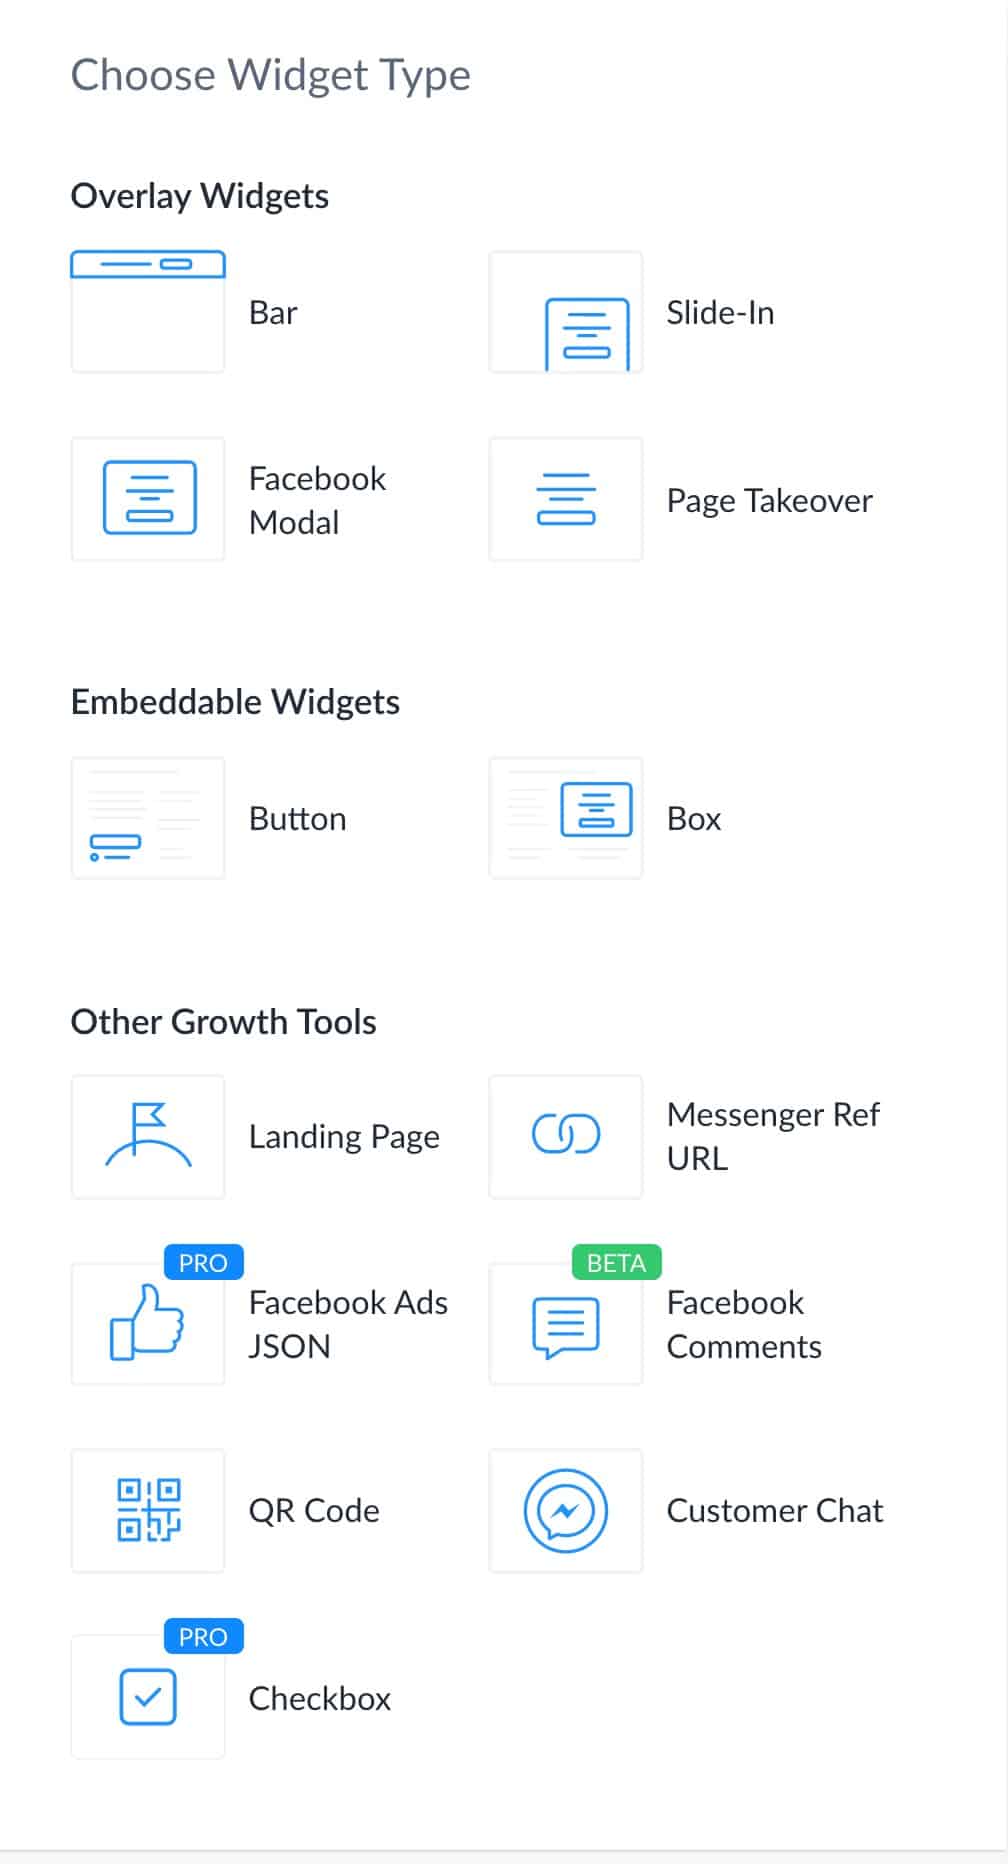Click the QR Code text label
The height and width of the screenshot is (1864, 1008).
pos(314,1510)
